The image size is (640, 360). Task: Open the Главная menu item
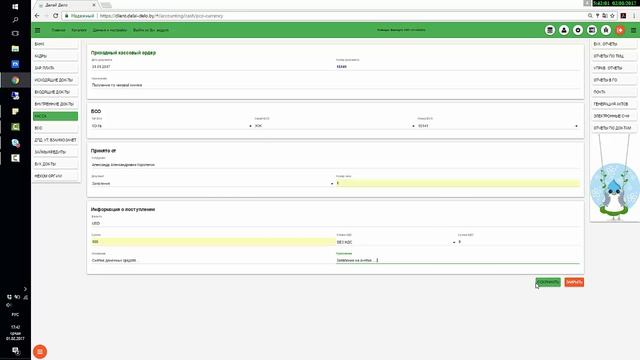click(x=58, y=30)
